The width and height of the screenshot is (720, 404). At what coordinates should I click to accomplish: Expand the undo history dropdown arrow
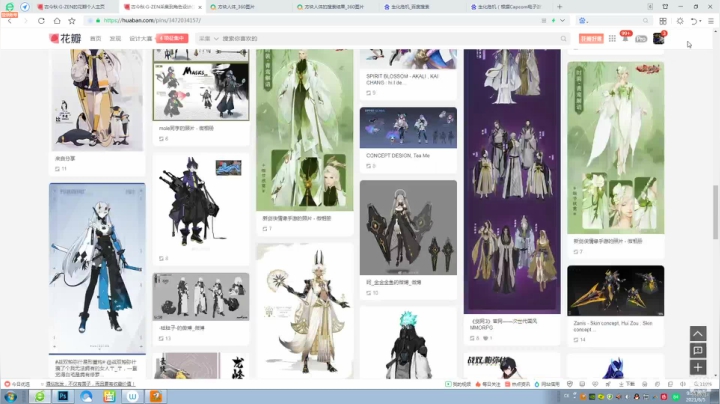click(700, 21)
